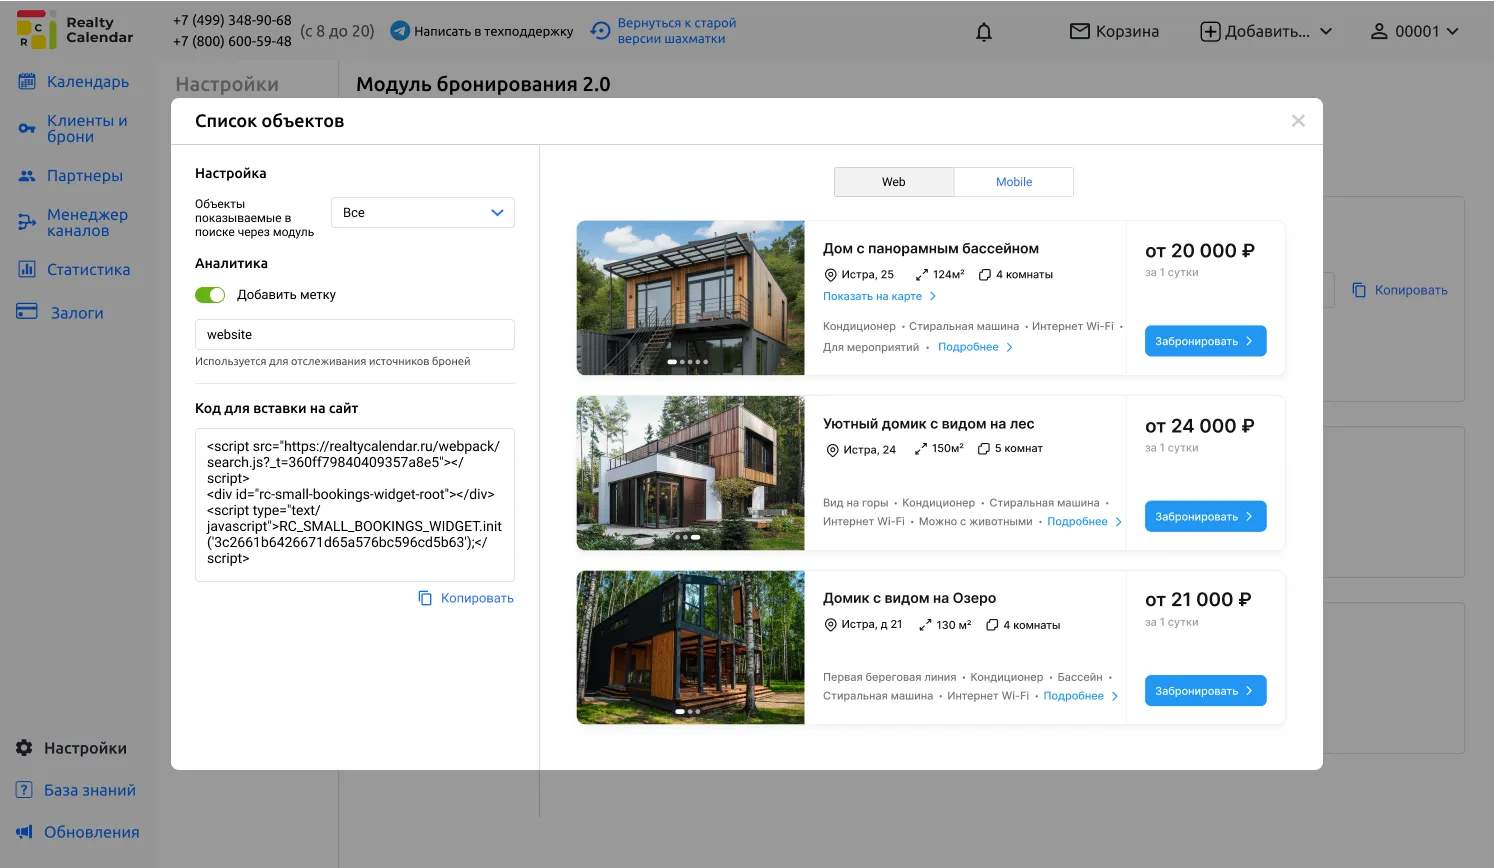Click the website label input field

pos(355,335)
